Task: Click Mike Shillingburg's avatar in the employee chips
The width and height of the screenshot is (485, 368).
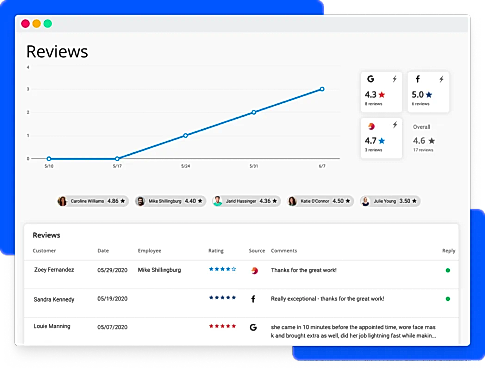Action: pyautogui.click(x=141, y=201)
